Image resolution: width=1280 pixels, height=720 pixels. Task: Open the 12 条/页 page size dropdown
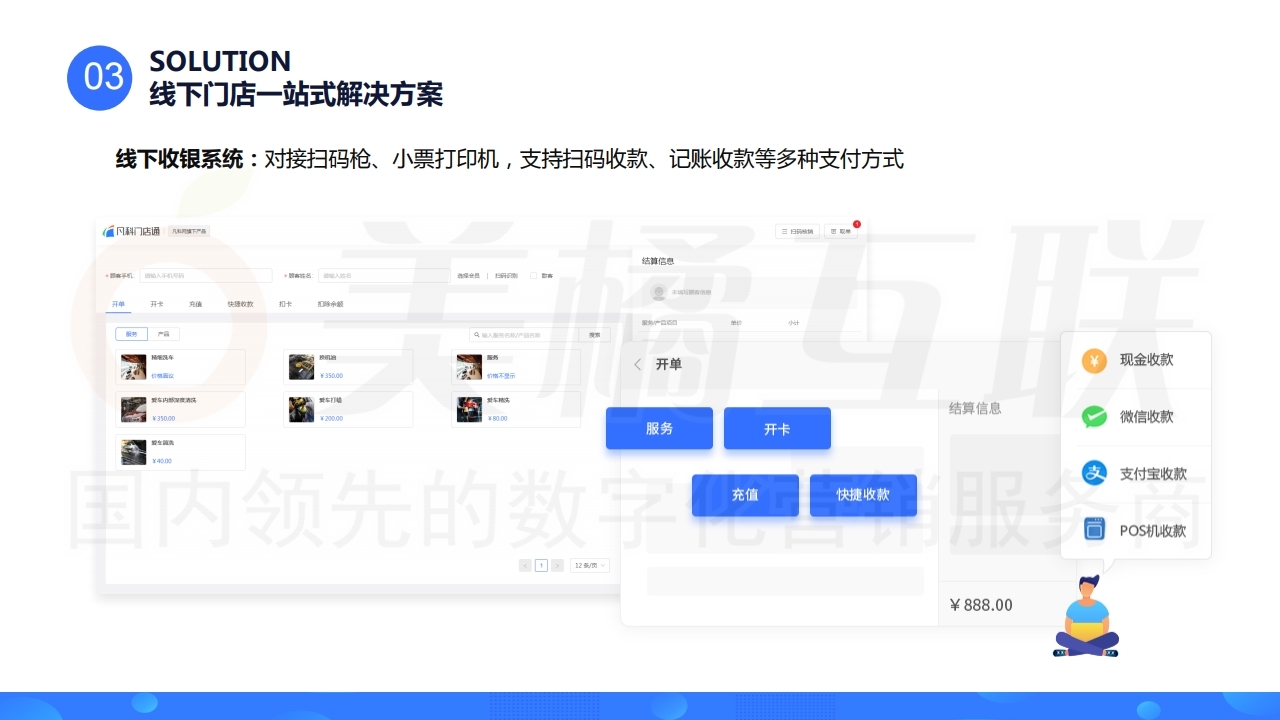[590, 565]
